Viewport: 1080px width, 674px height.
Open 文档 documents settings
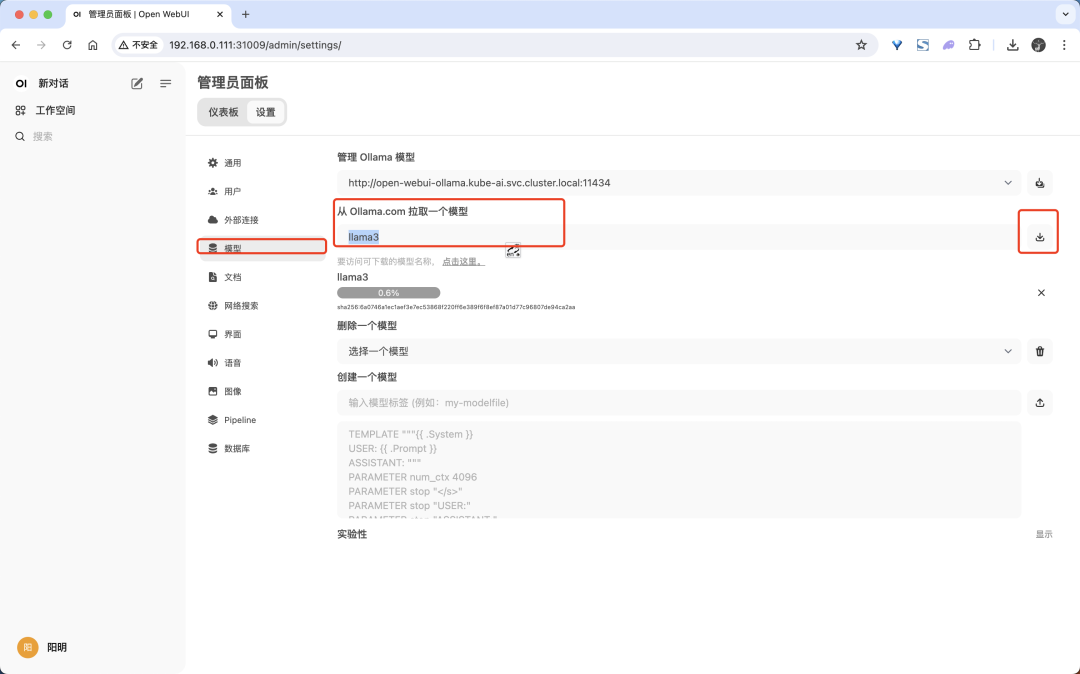pos(262,277)
